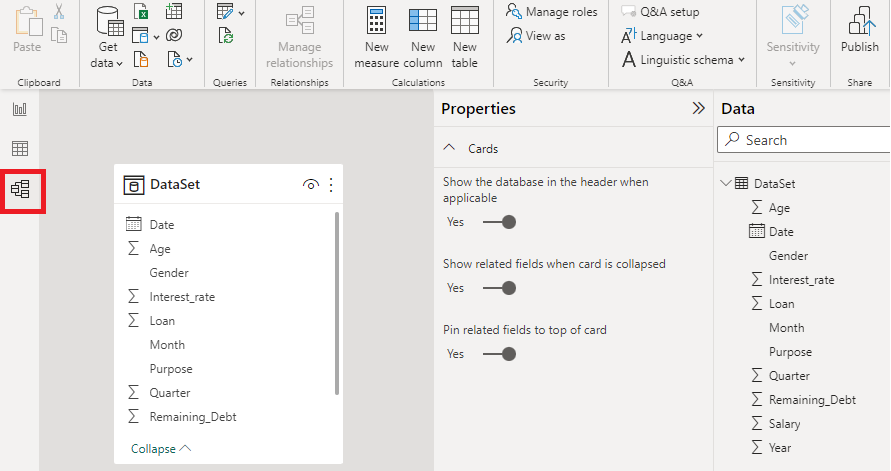
Task: Toggle the DataSet card visibility eye
Action: coord(311,185)
